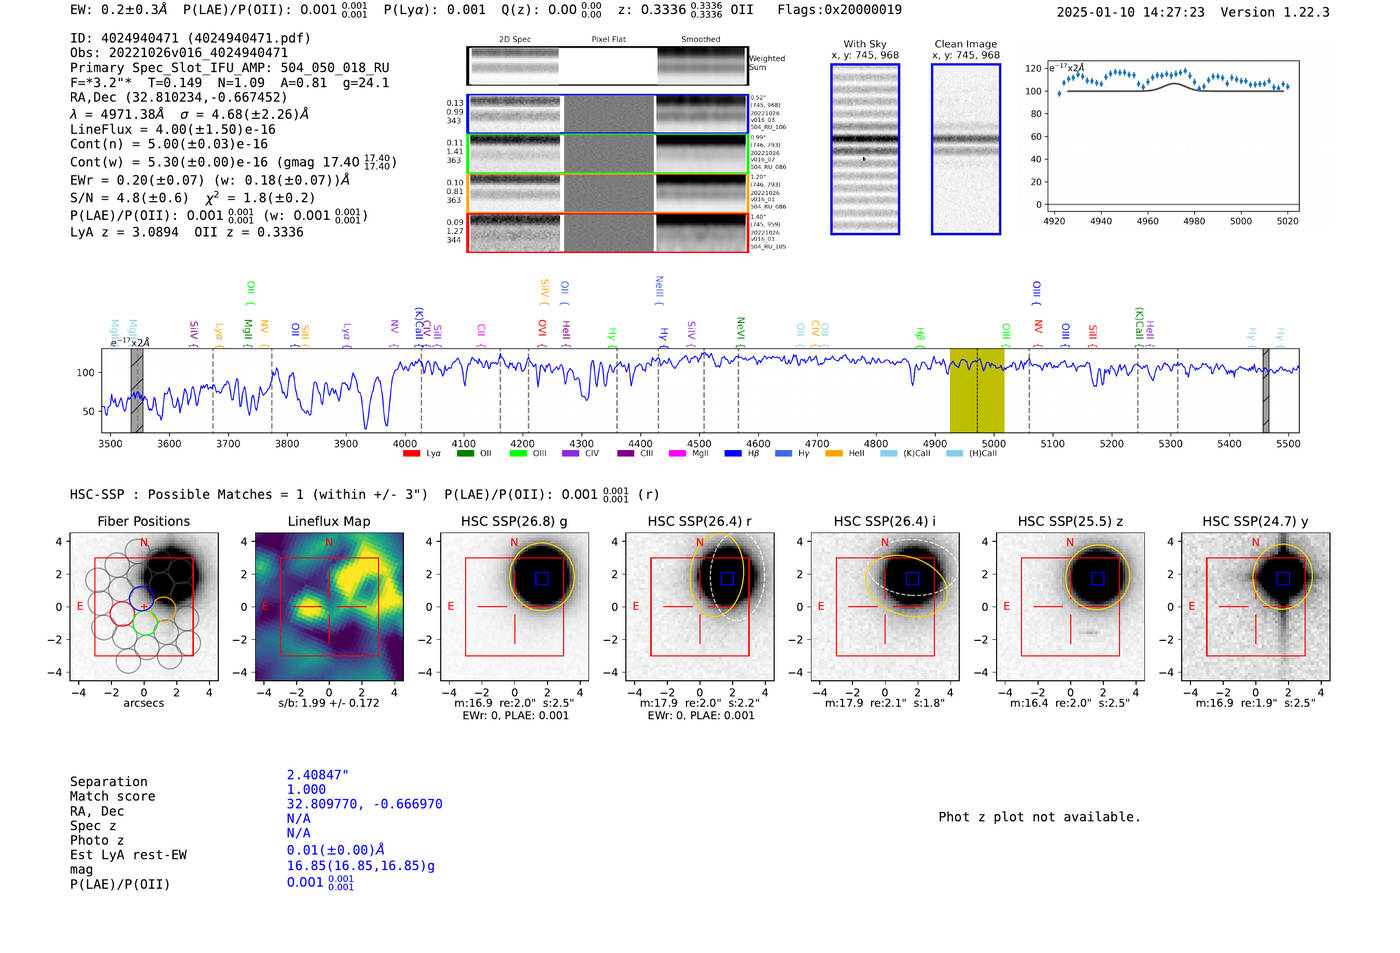Open the HSC SSP(26.4) r image
Viewport: 1400px width, 953px height.
[x=700, y=607]
